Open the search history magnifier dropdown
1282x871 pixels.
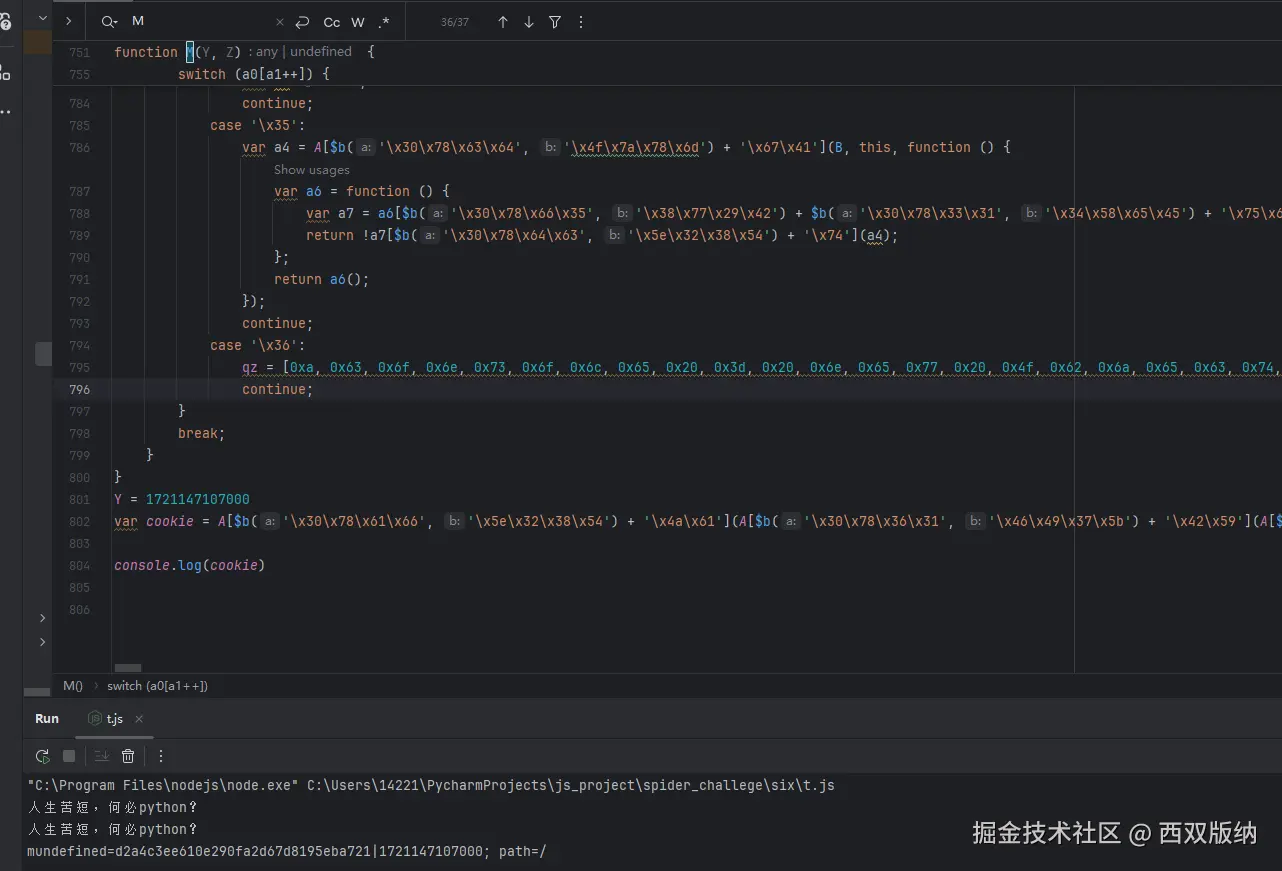click(x=109, y=22)
